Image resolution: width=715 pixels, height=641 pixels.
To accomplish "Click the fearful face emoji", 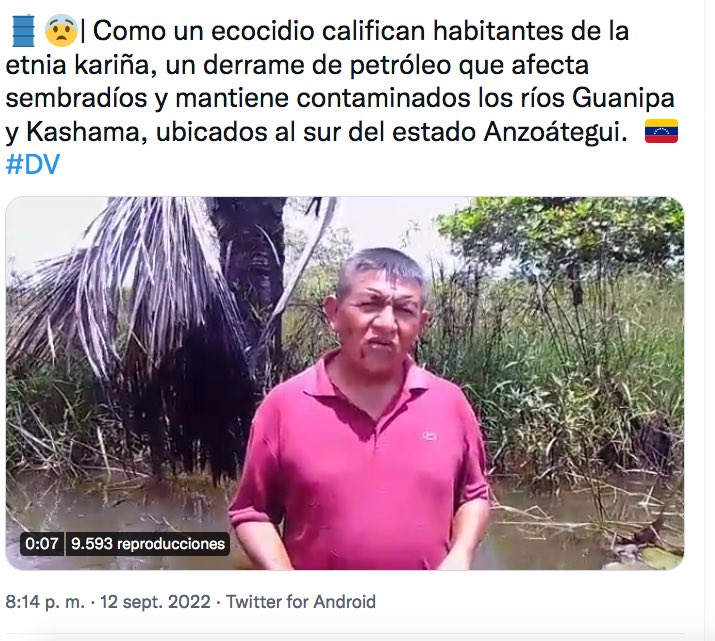I will coord(61,31).
